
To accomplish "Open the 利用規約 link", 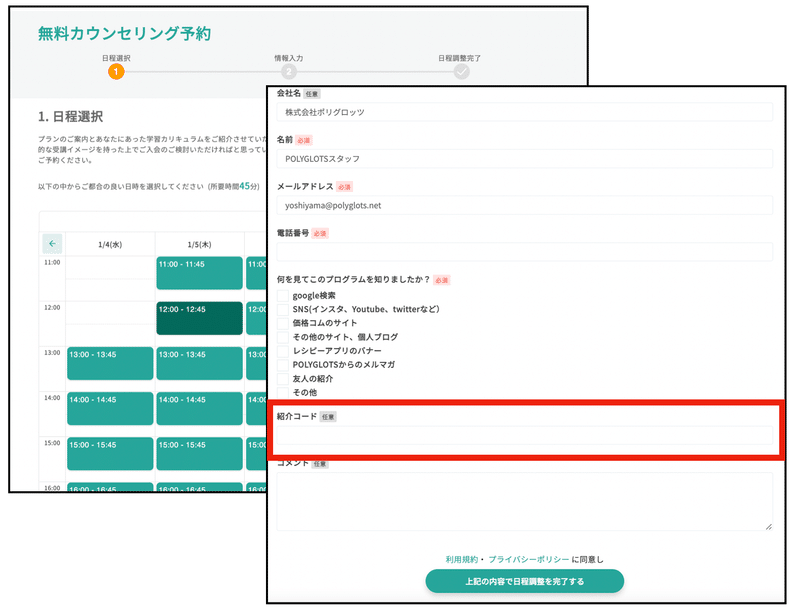I will coord(462,559).
